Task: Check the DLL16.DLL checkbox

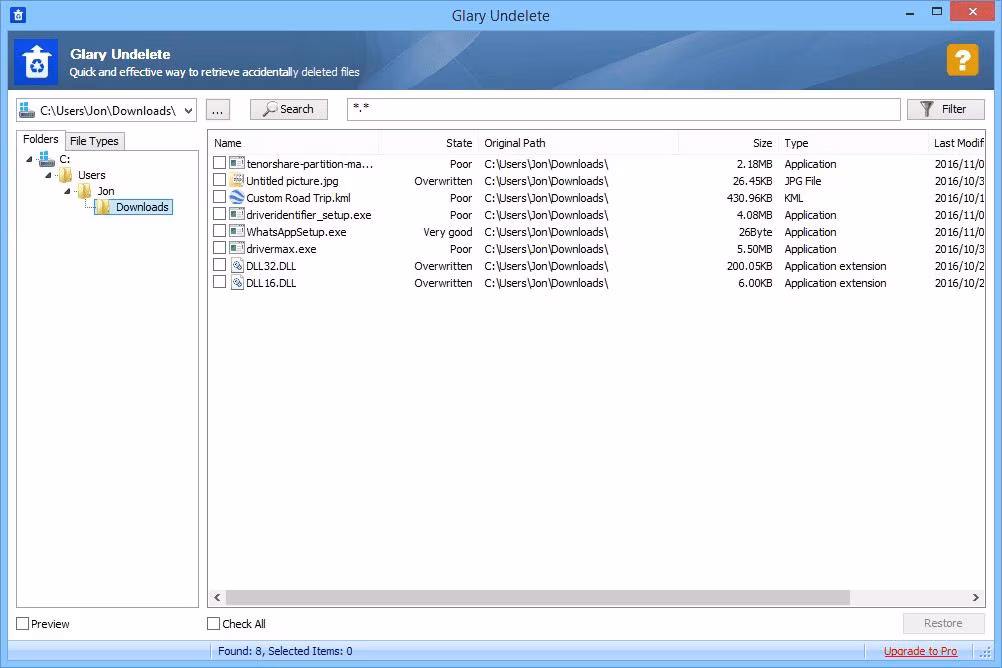Action: click(219, 282)
